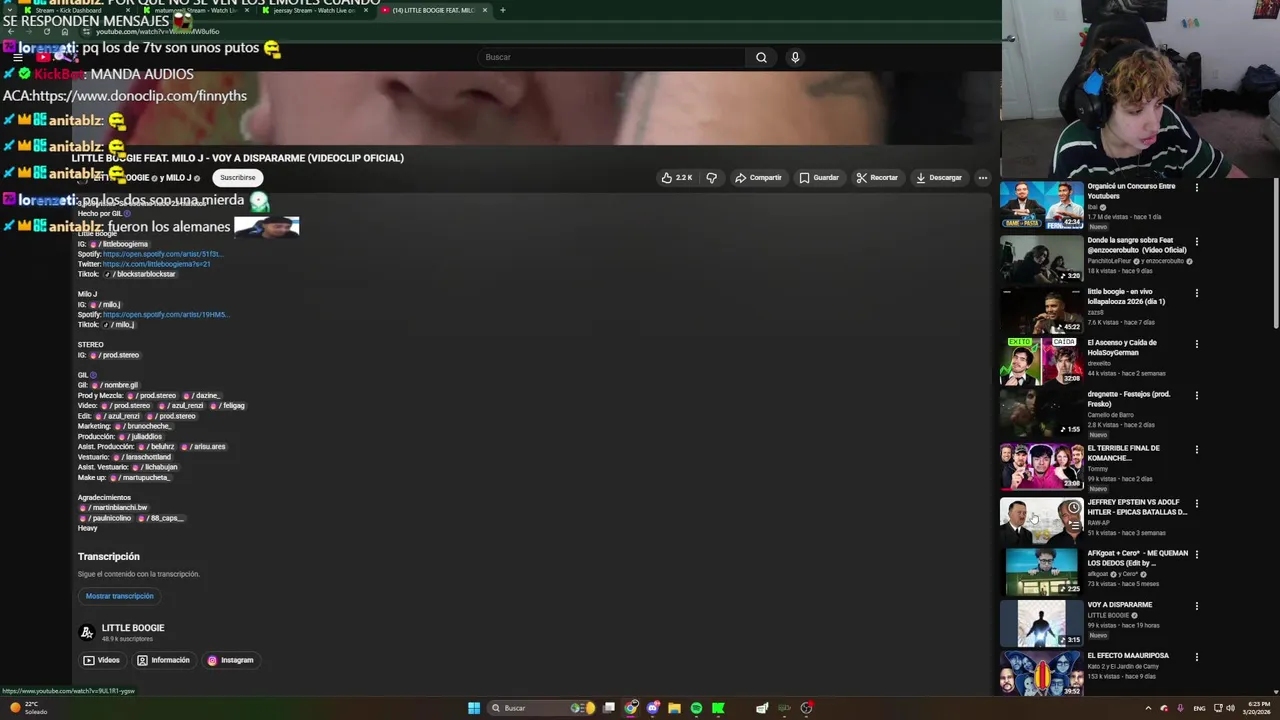Open the Windows Start button
This screenshot has height=720, width=1280.
click(474, 708)
